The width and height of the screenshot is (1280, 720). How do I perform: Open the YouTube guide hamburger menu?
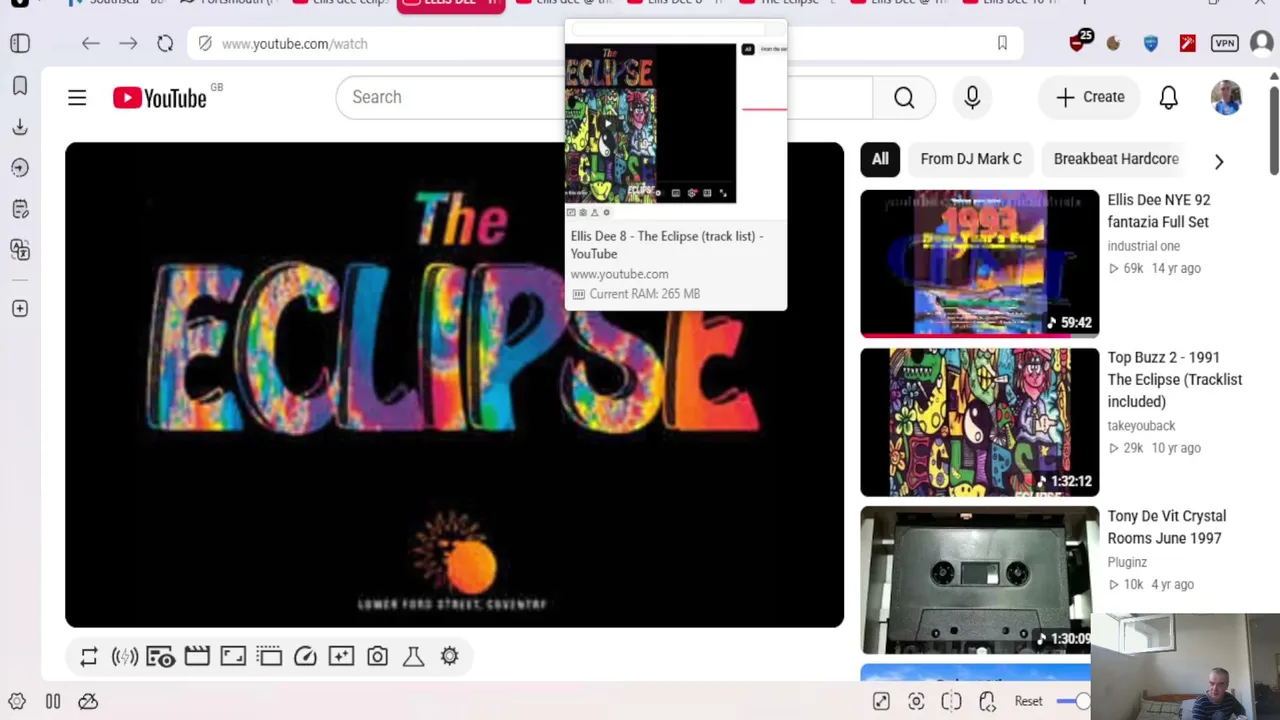coord(77,97)
